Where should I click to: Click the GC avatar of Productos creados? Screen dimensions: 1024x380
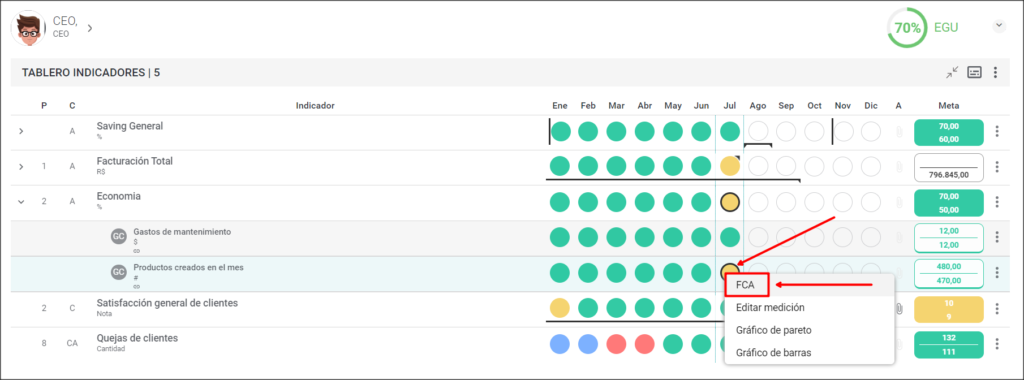[x=118, y=272]
